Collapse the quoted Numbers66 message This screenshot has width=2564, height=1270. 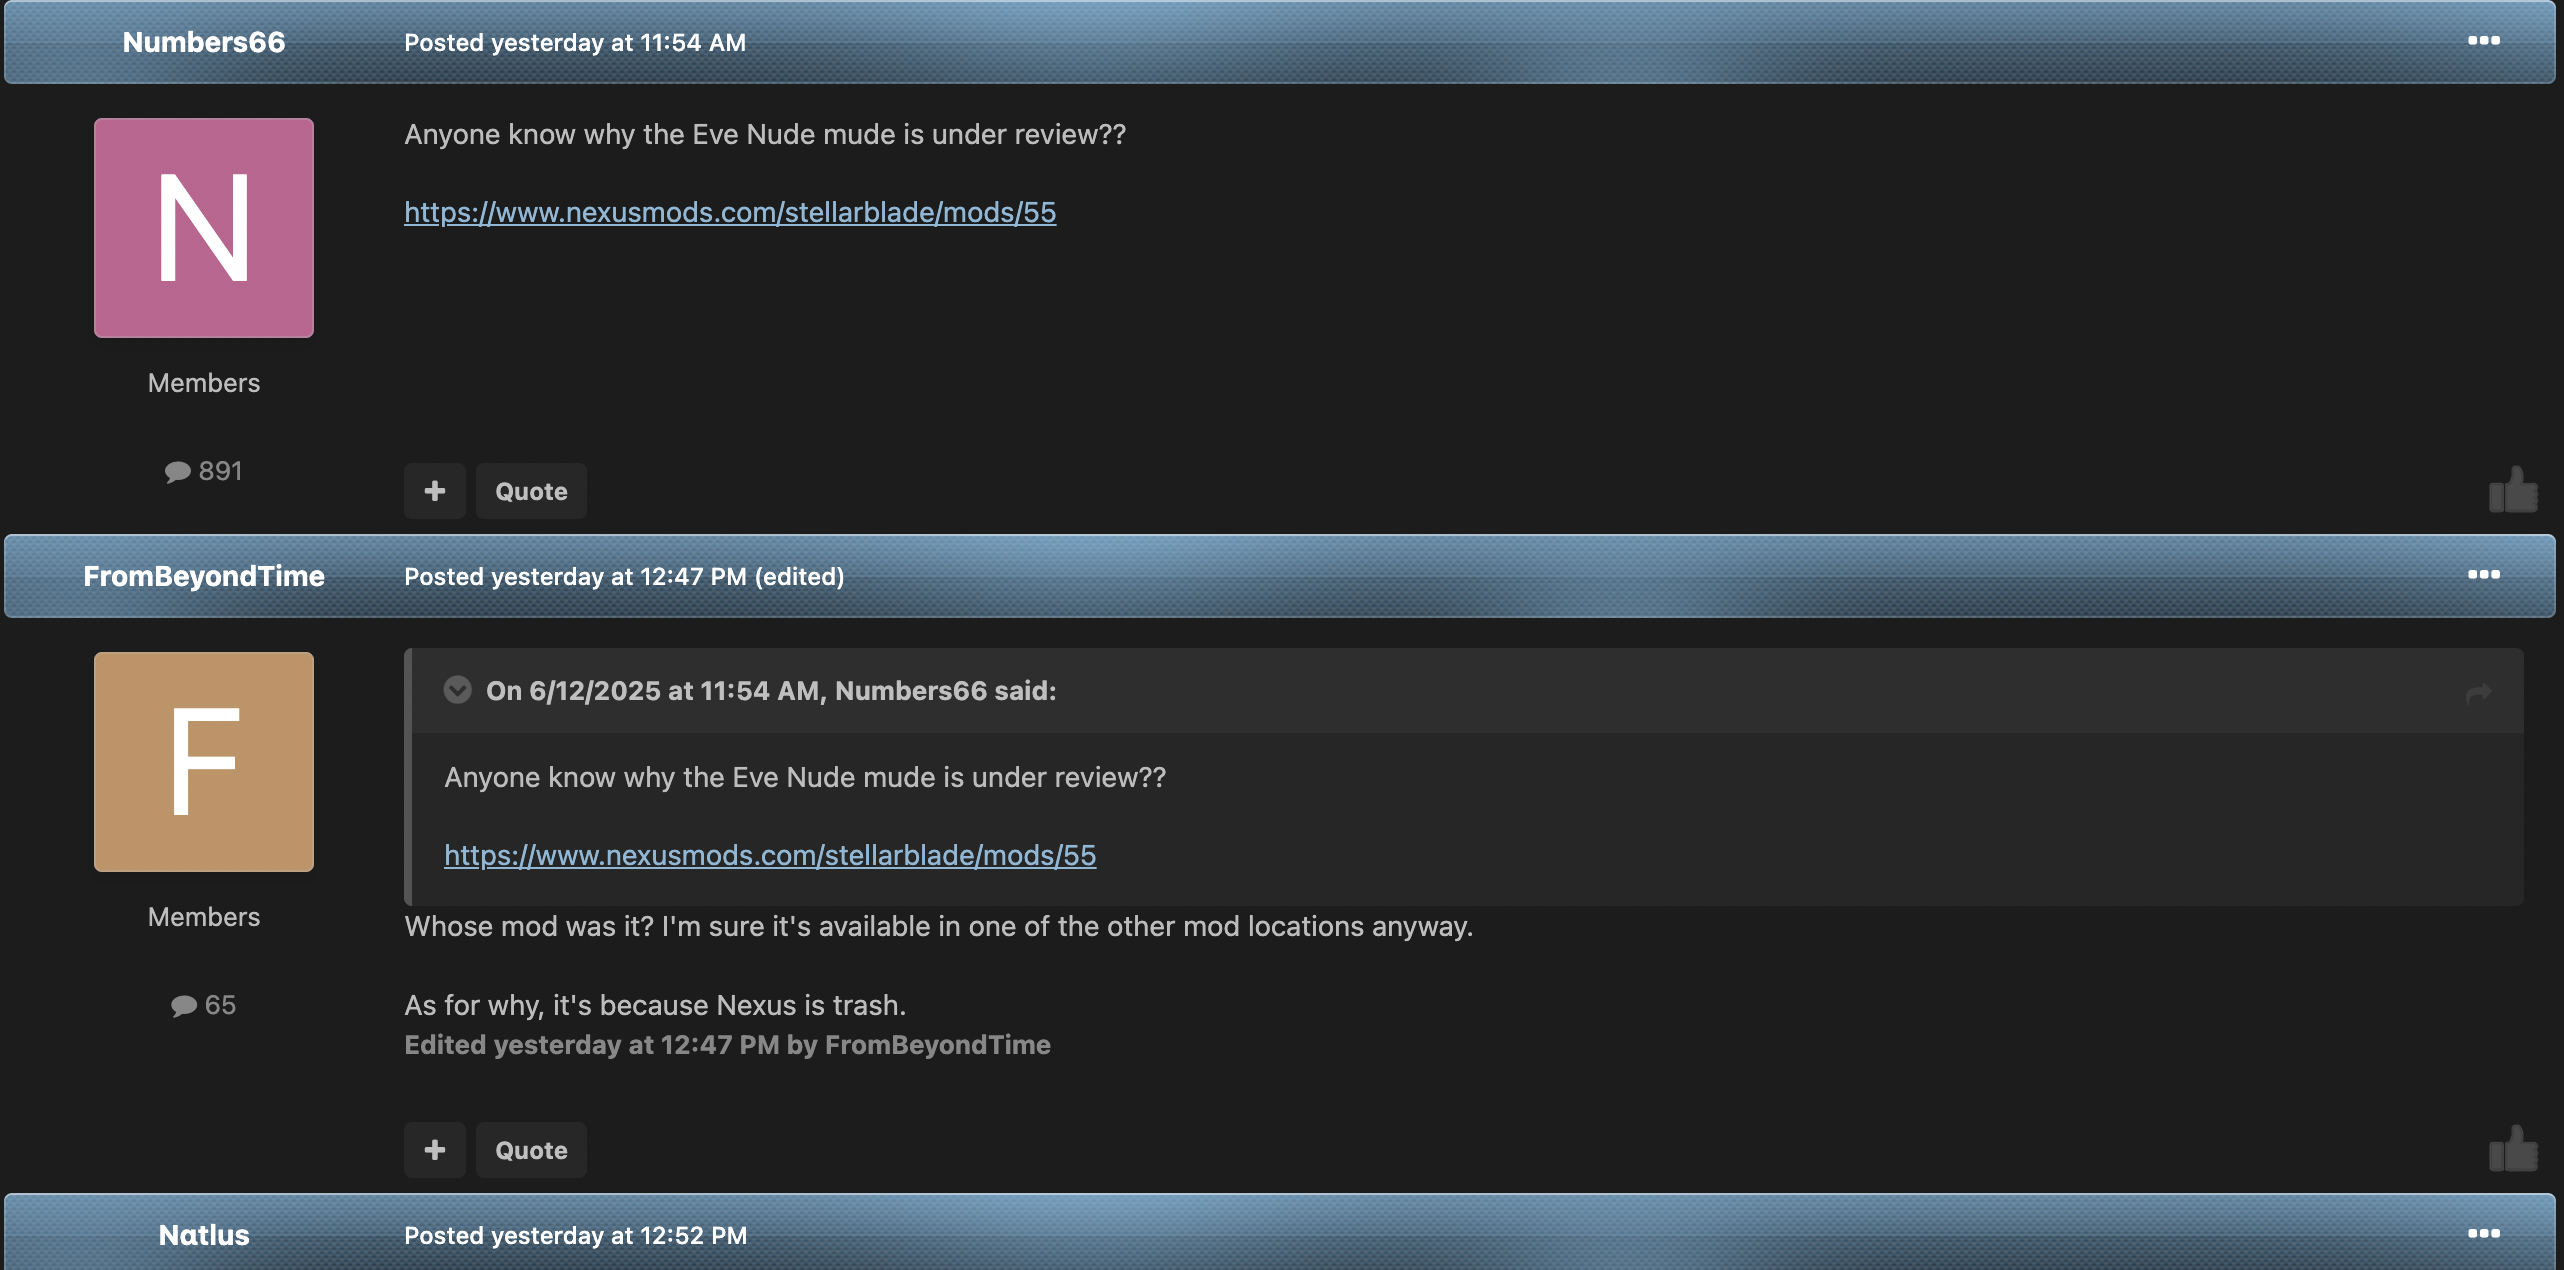point(457,690)
